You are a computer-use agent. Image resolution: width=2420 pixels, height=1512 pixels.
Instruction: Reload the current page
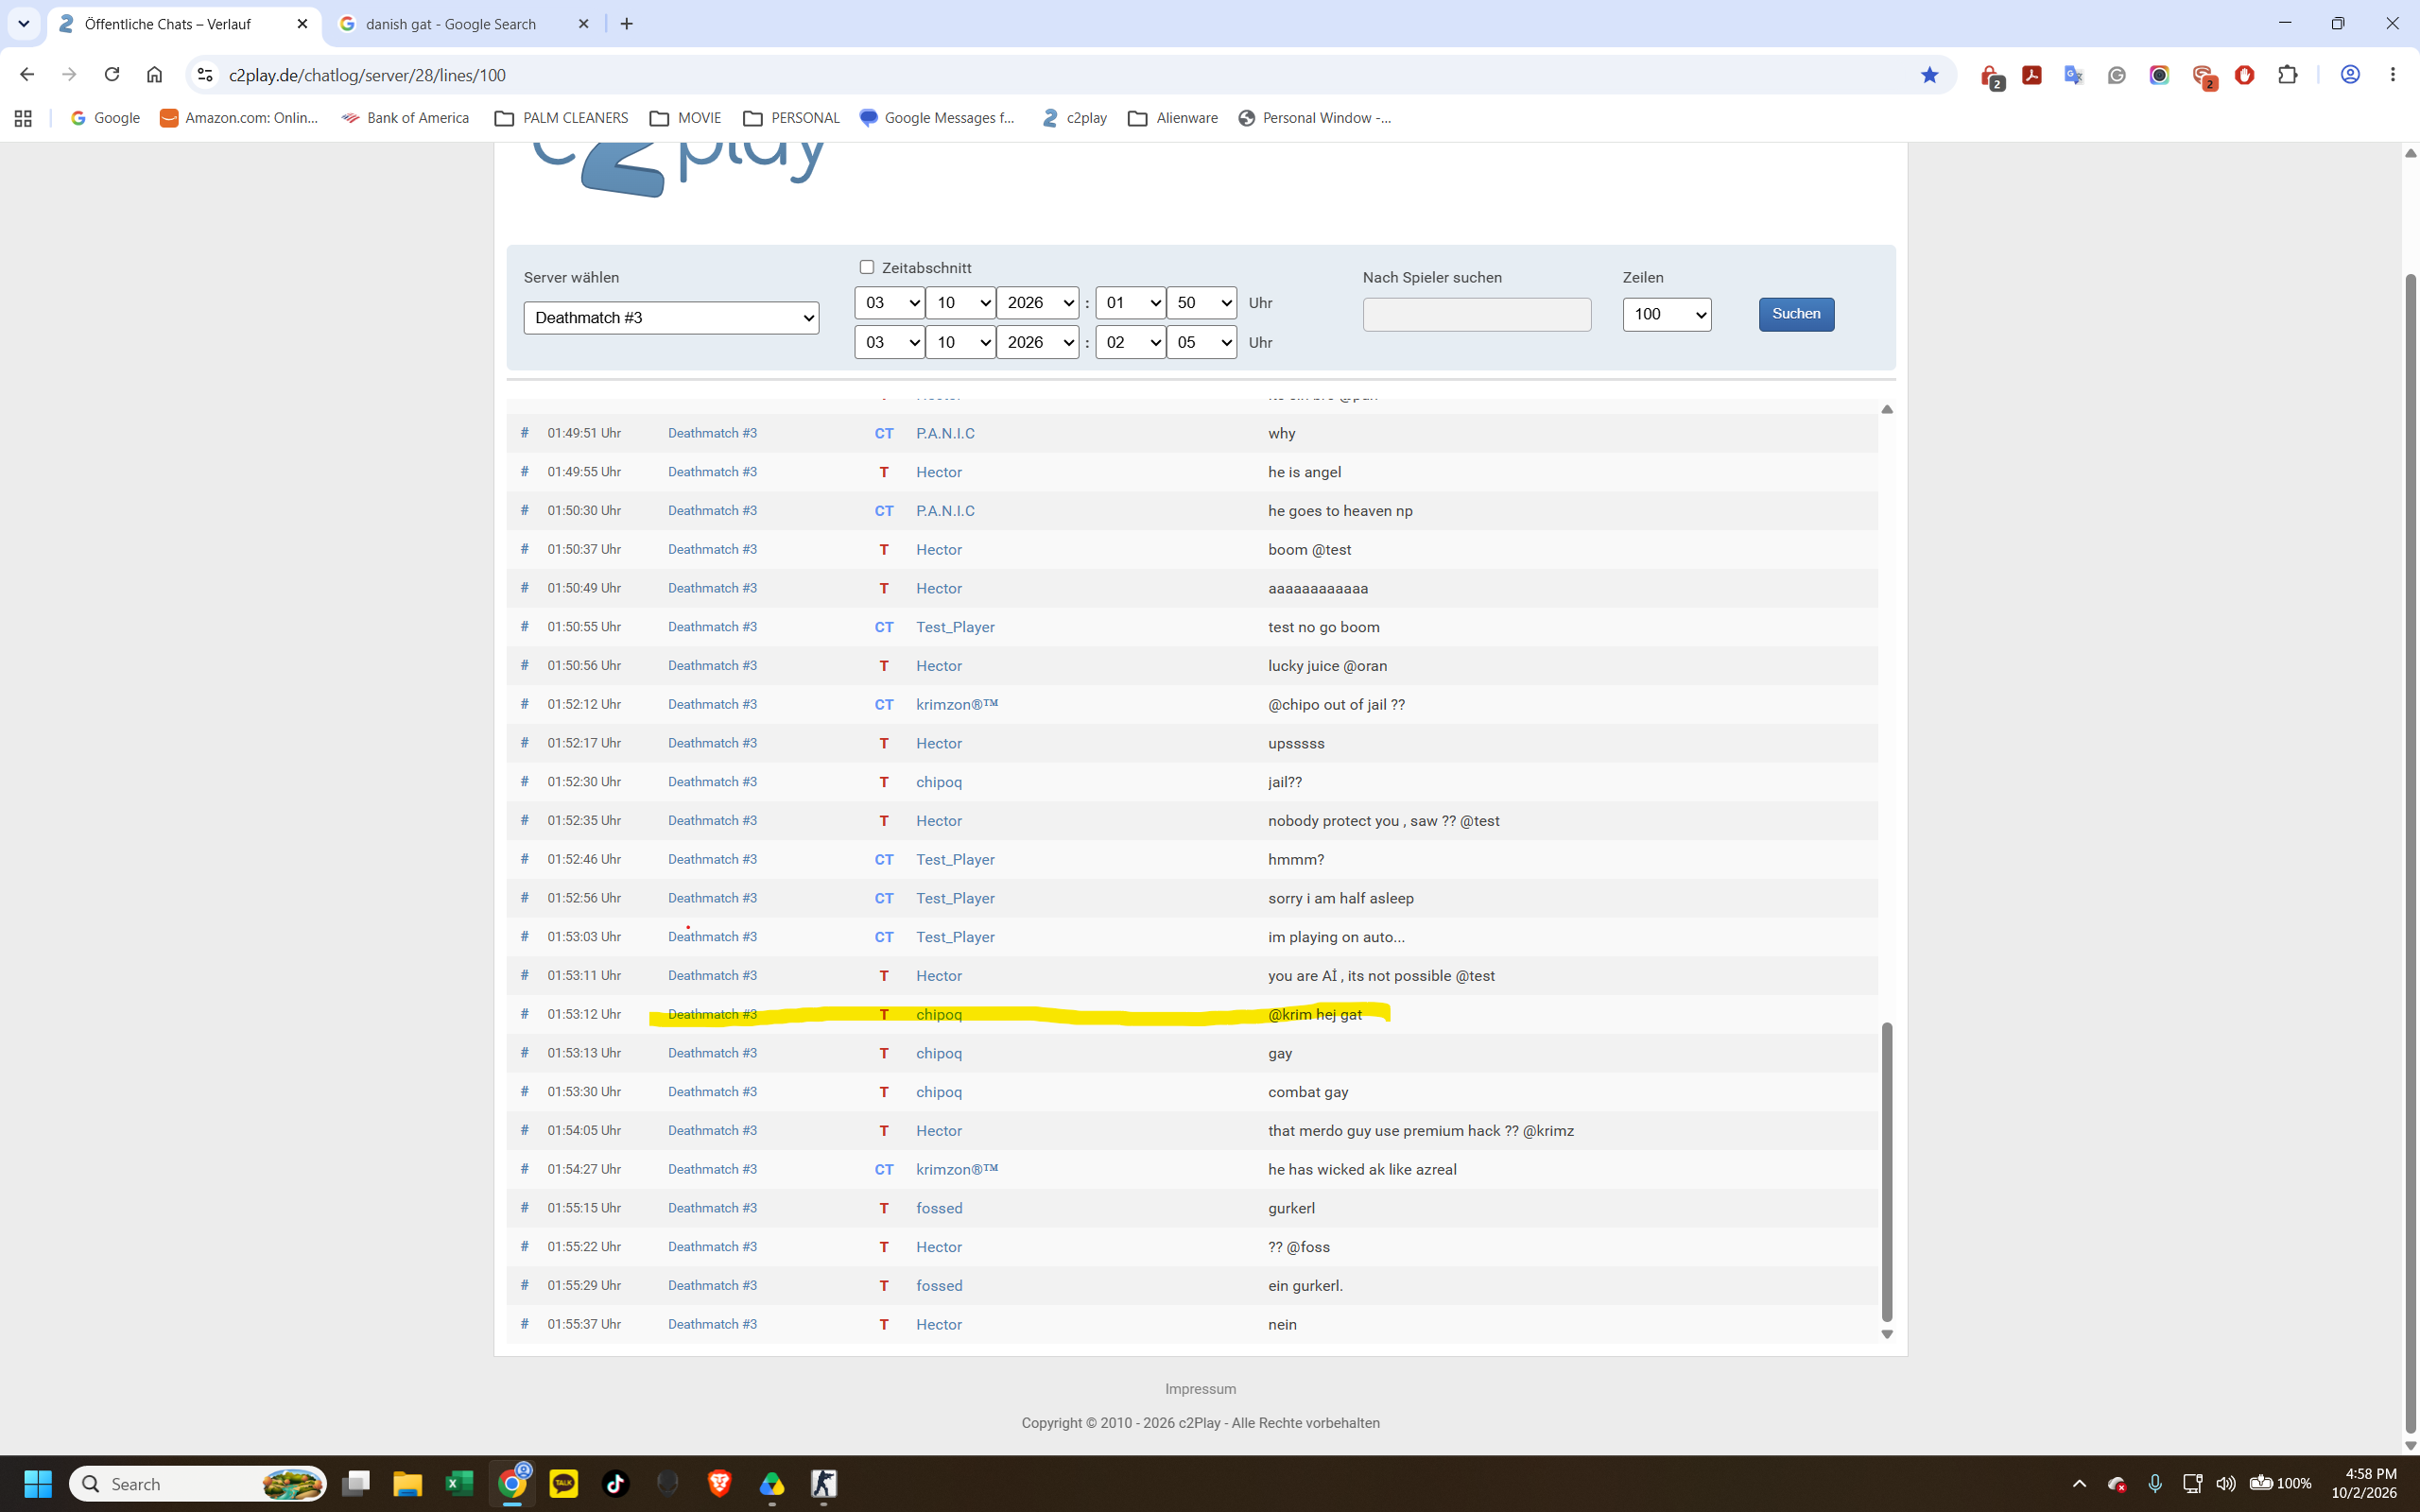[112, 75]
